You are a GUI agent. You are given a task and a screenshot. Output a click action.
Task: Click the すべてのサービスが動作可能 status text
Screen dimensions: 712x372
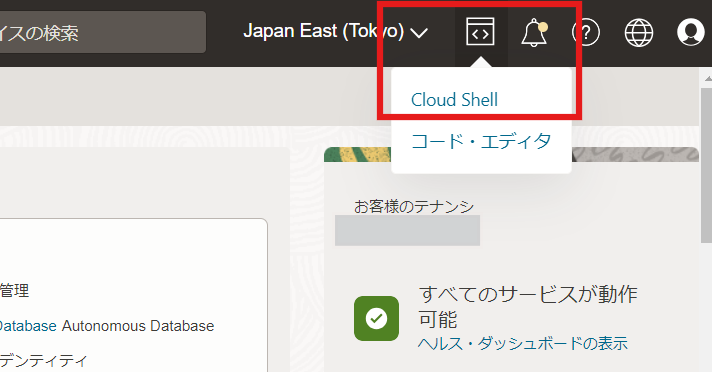528,307
